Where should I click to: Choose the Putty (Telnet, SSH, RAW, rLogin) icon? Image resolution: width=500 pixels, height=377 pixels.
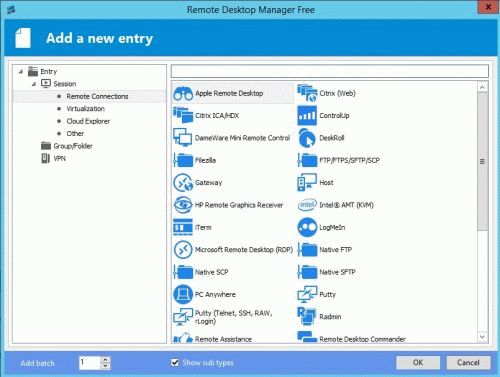pos(183,317)
